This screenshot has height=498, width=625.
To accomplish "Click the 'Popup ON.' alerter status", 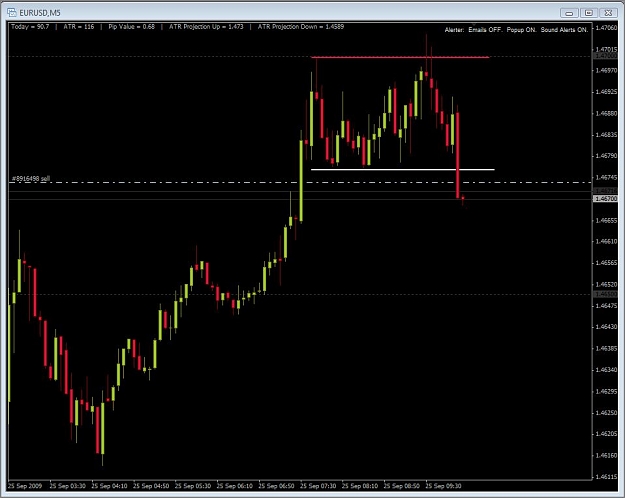I will pyautogui.click(x=521, y=30).
